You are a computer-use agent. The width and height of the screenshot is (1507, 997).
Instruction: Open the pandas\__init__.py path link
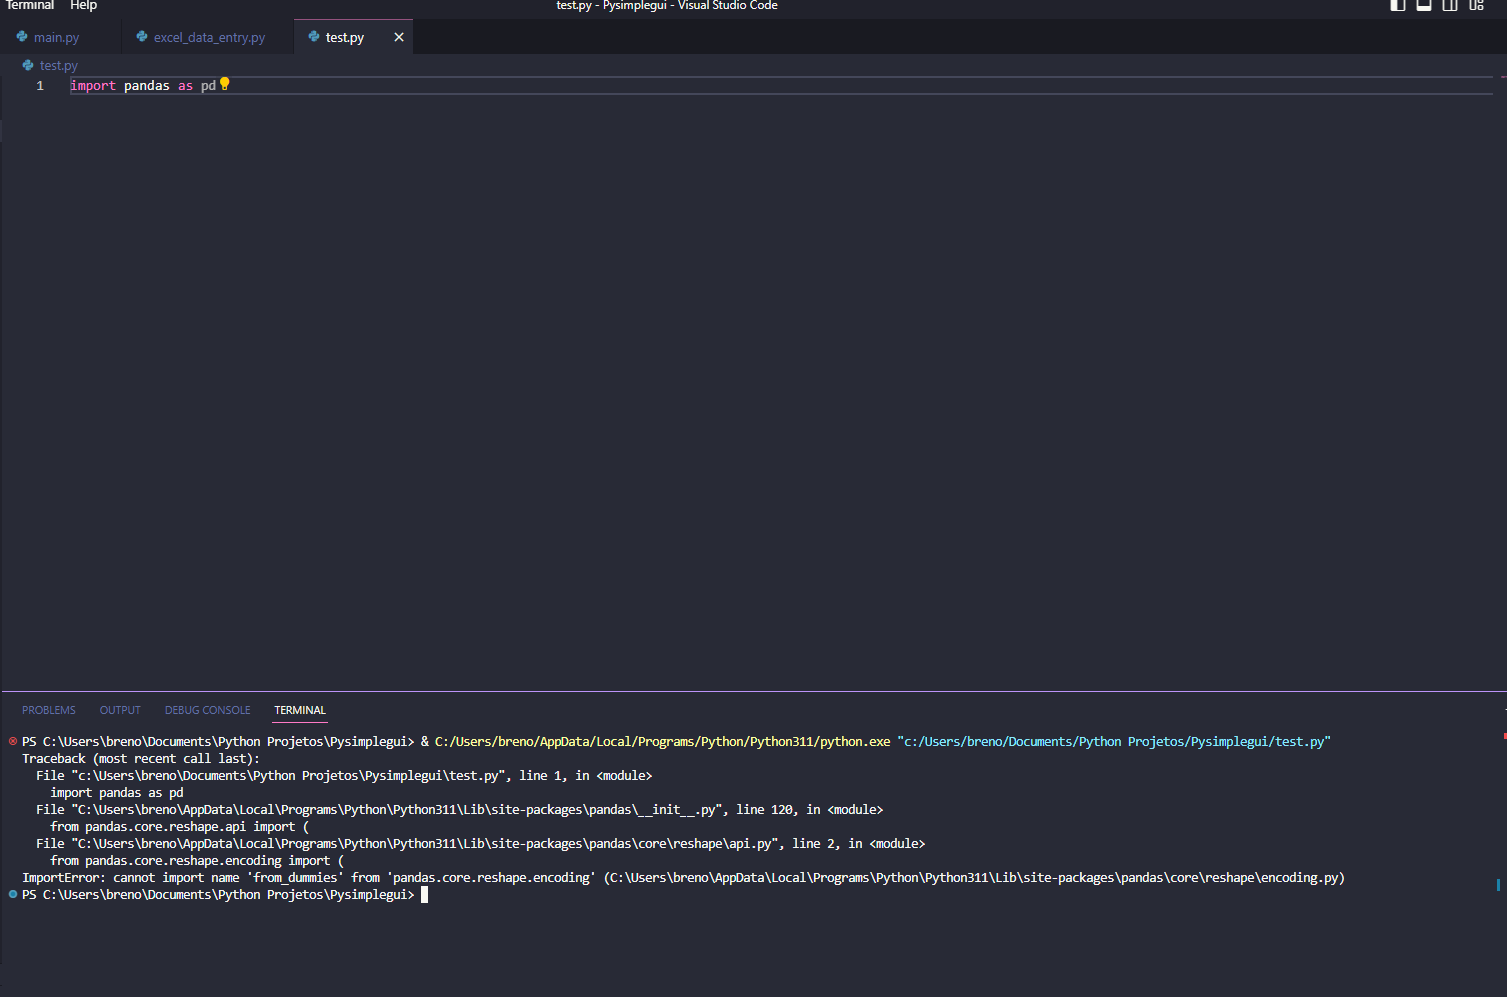[x=397, y=810]
